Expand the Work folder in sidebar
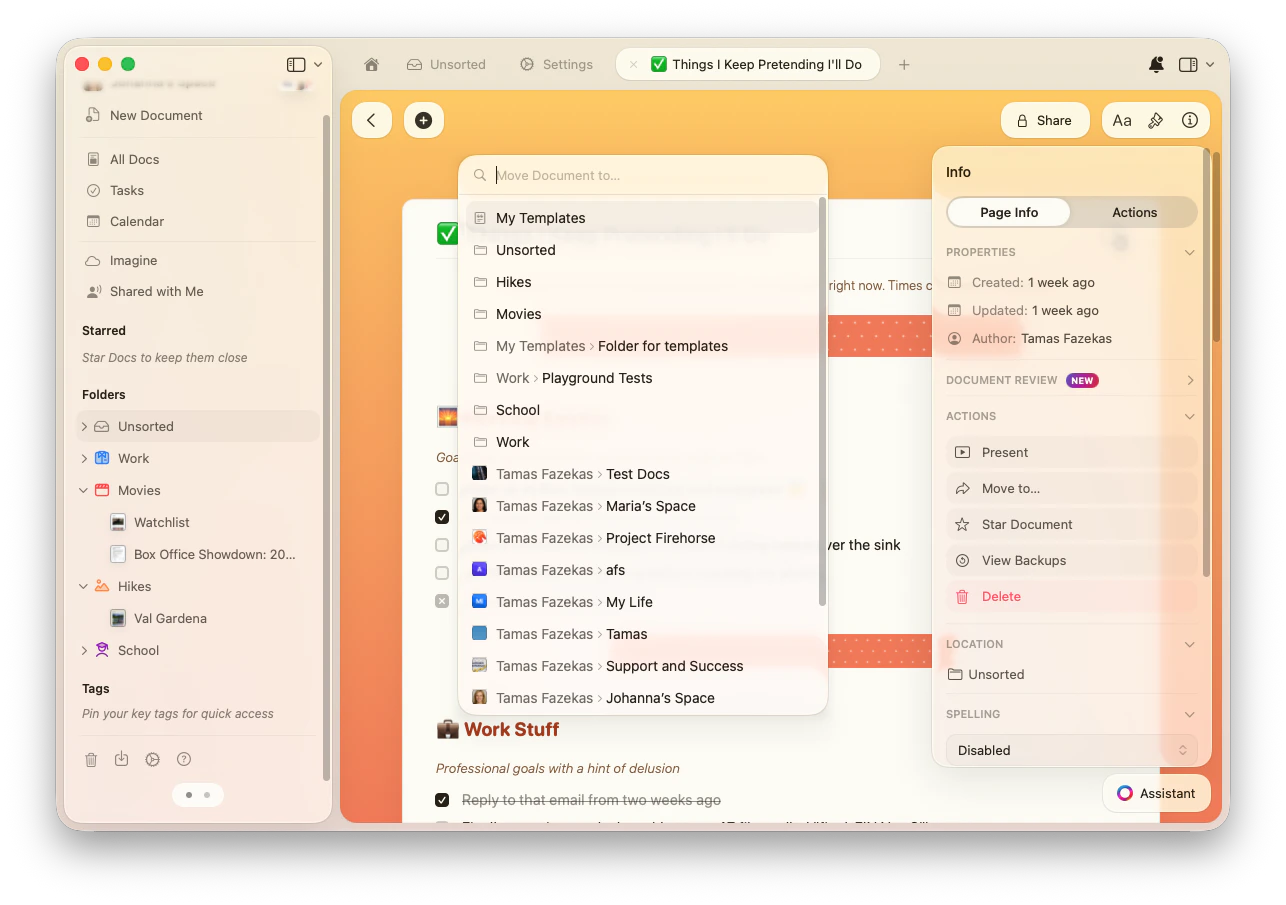 pos(84,458)
